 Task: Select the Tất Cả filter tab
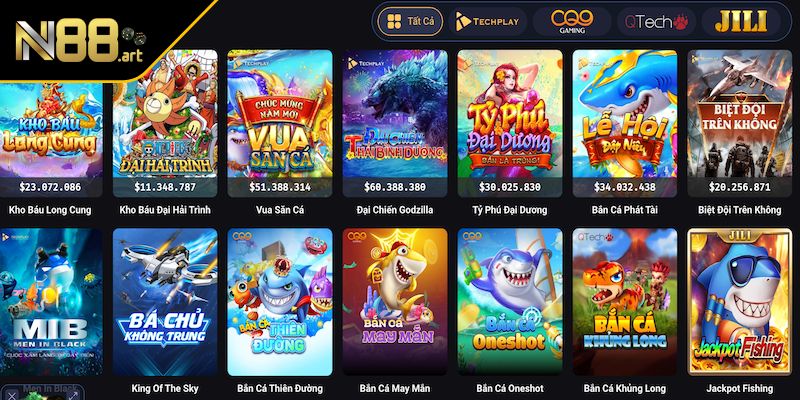(410, 21)
